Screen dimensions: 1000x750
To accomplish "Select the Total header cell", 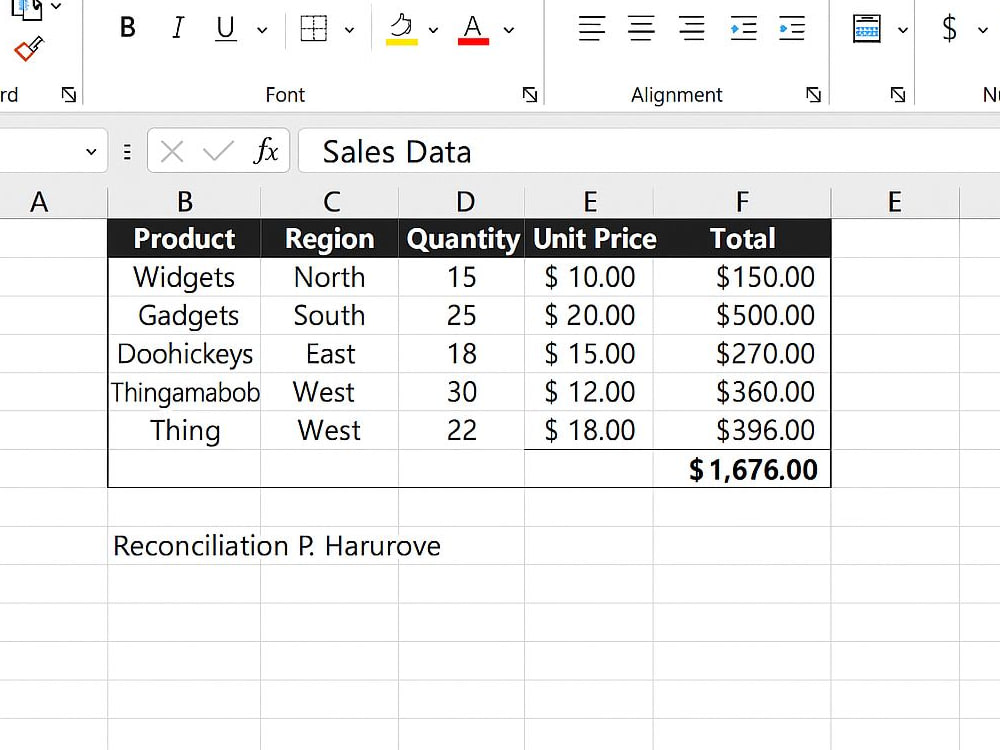I will 742,239.
